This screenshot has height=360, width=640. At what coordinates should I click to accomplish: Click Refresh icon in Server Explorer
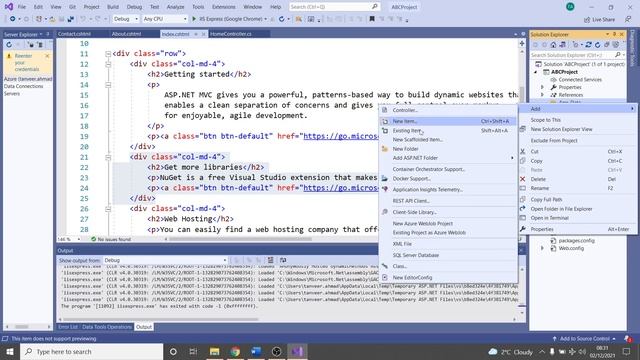click(9, 45)
